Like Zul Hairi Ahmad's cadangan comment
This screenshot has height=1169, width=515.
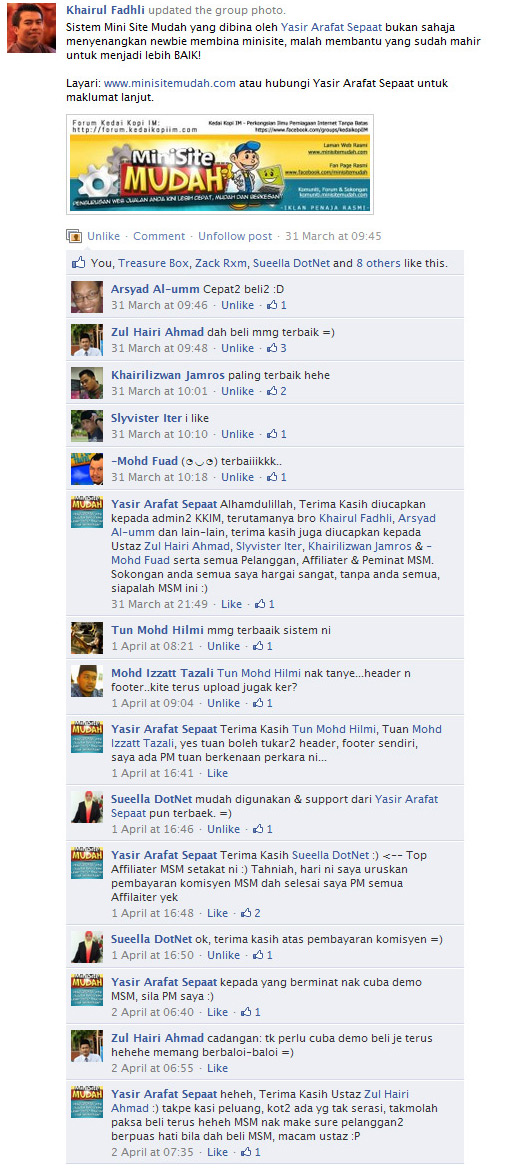point(218,1068)
